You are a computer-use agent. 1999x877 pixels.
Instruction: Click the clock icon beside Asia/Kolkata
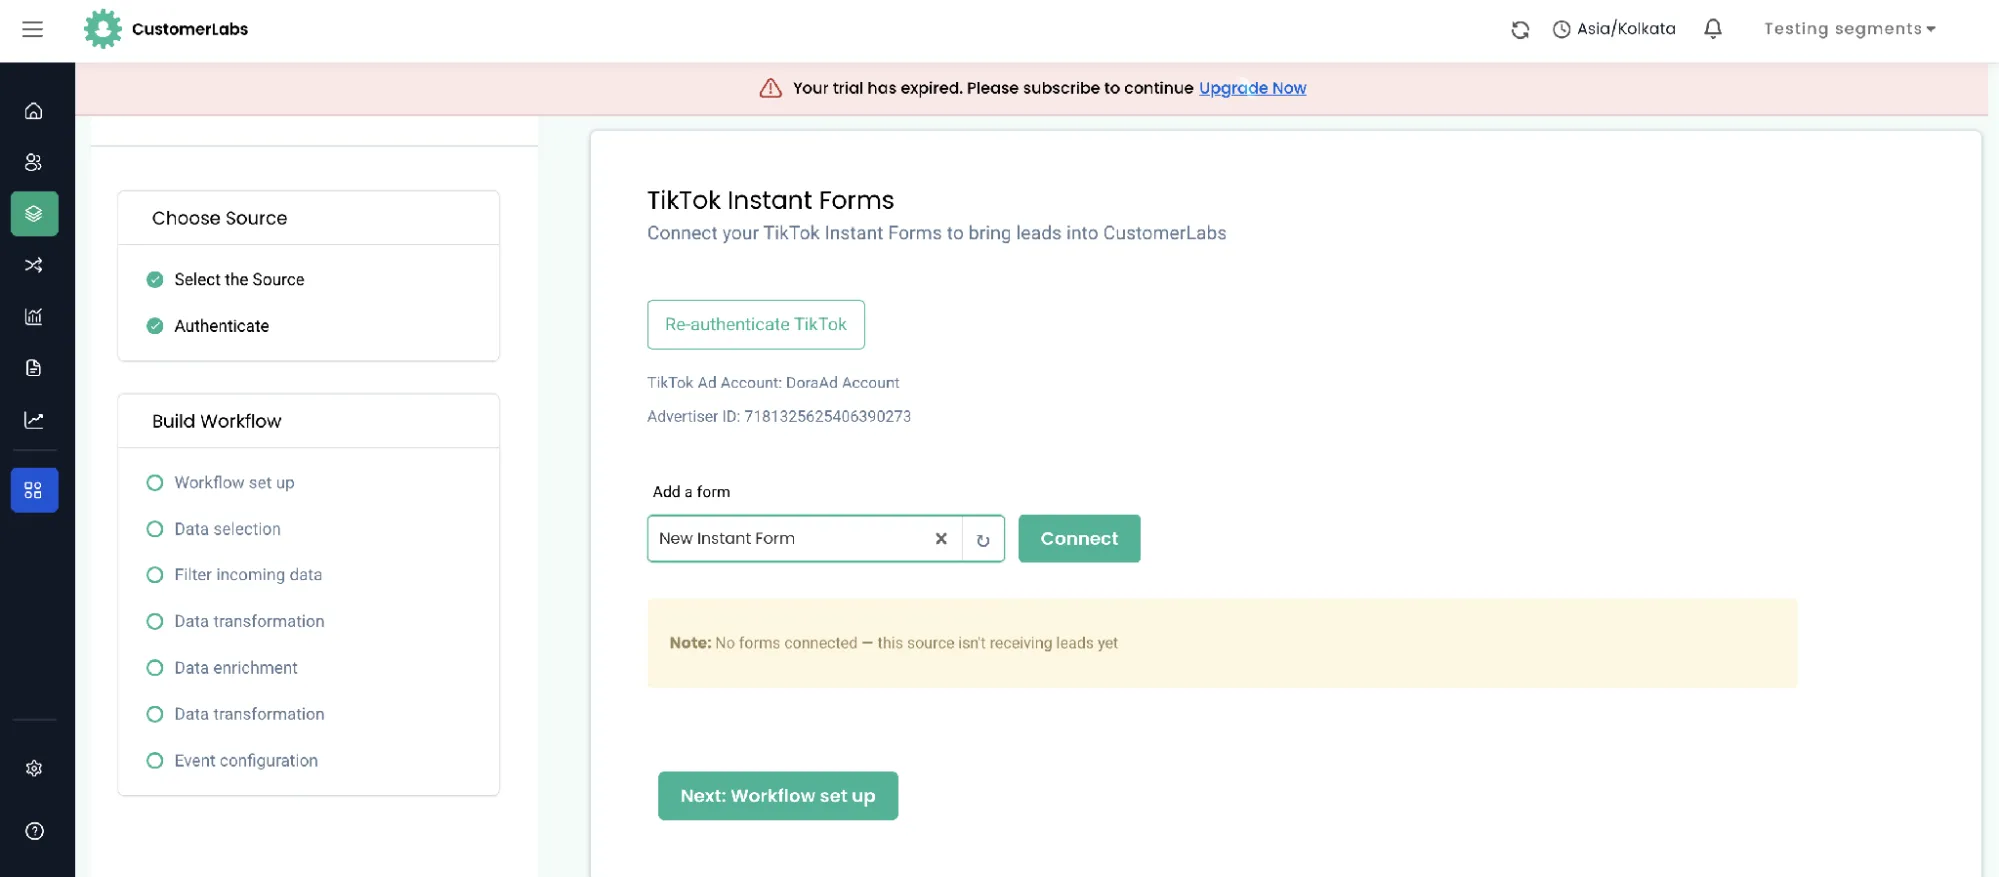(x=1561, y=30)
